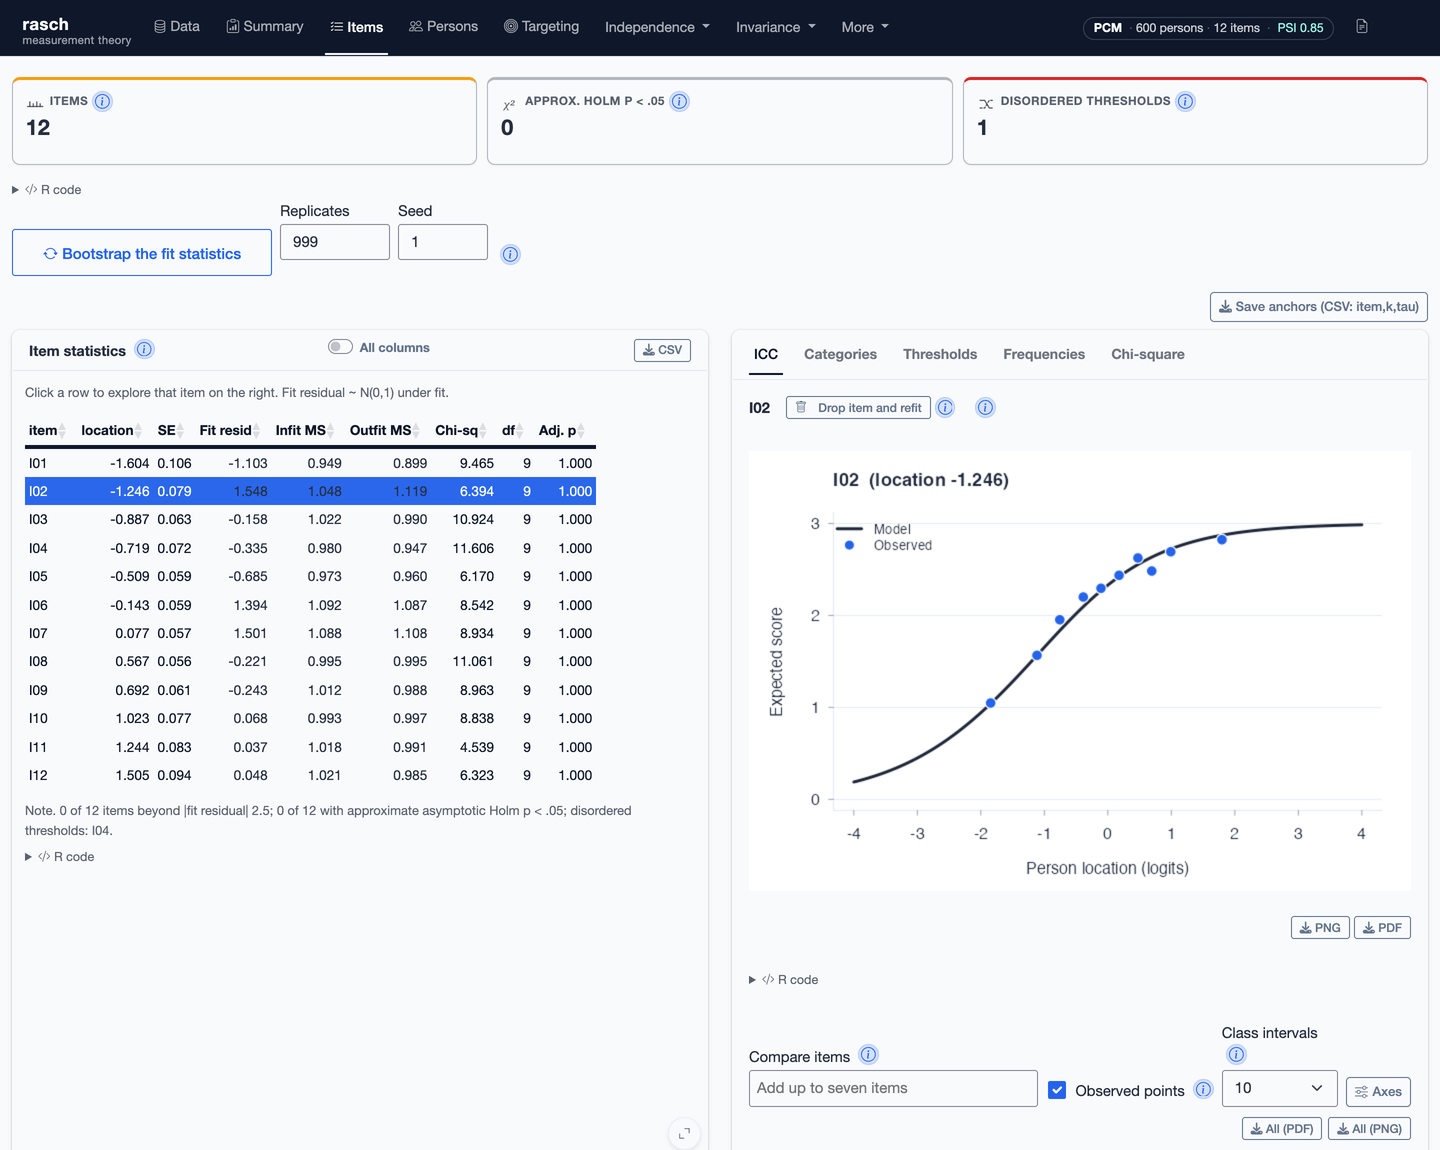Screen dimensions: 1440x1150
Task: Expand R code below the item statistics note
Action: 60,857
